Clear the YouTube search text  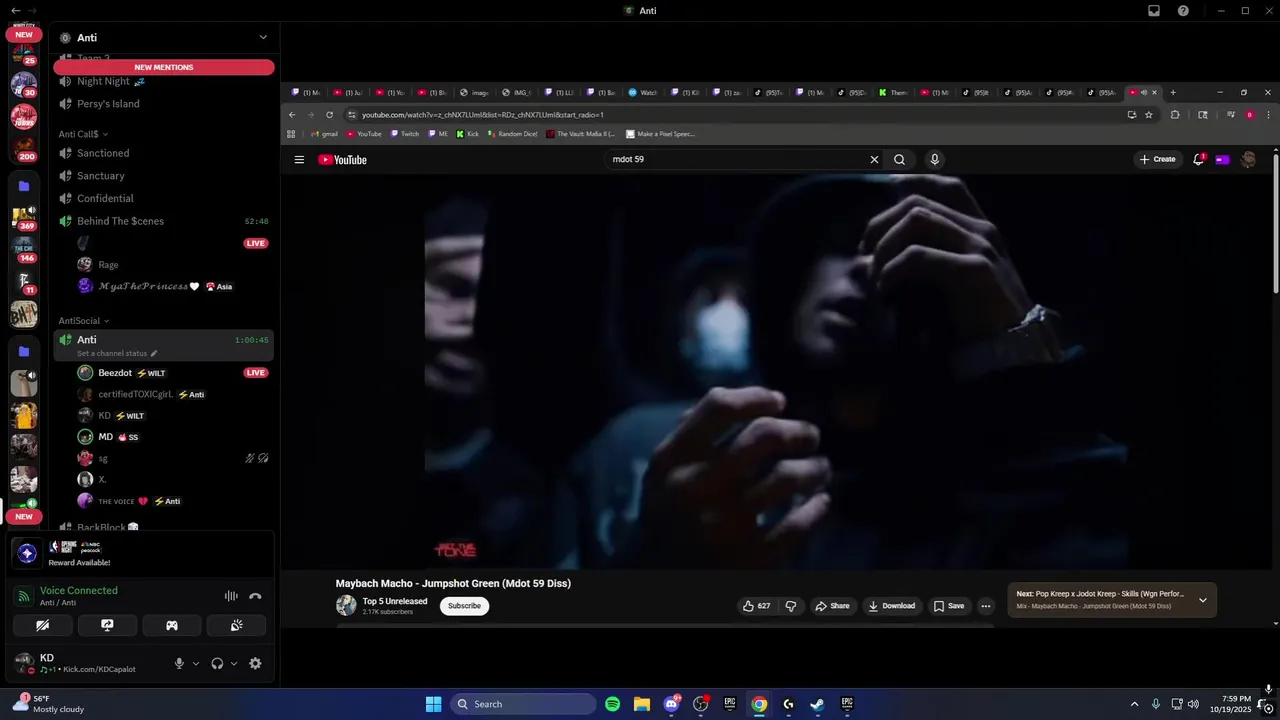pyautogui.click(x=874, y=159)
